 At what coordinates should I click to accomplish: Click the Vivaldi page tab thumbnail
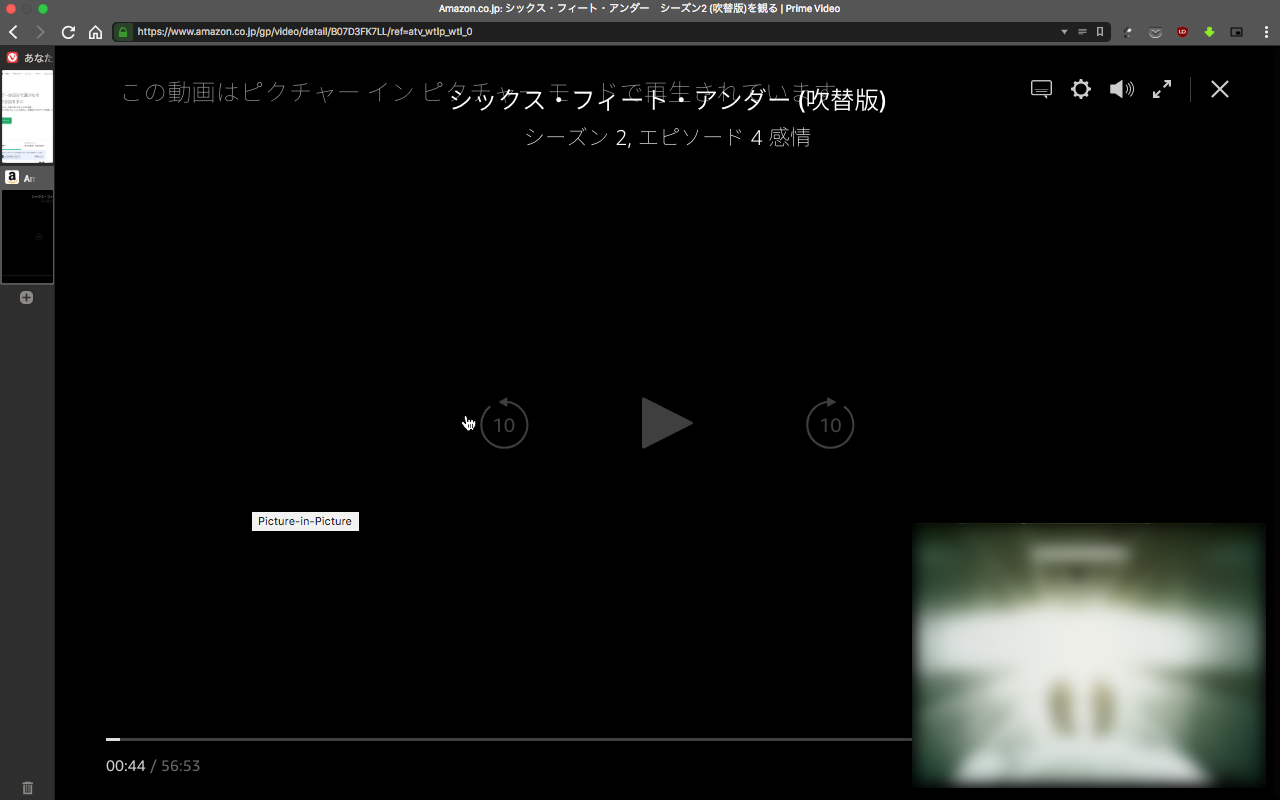point(27,115)
